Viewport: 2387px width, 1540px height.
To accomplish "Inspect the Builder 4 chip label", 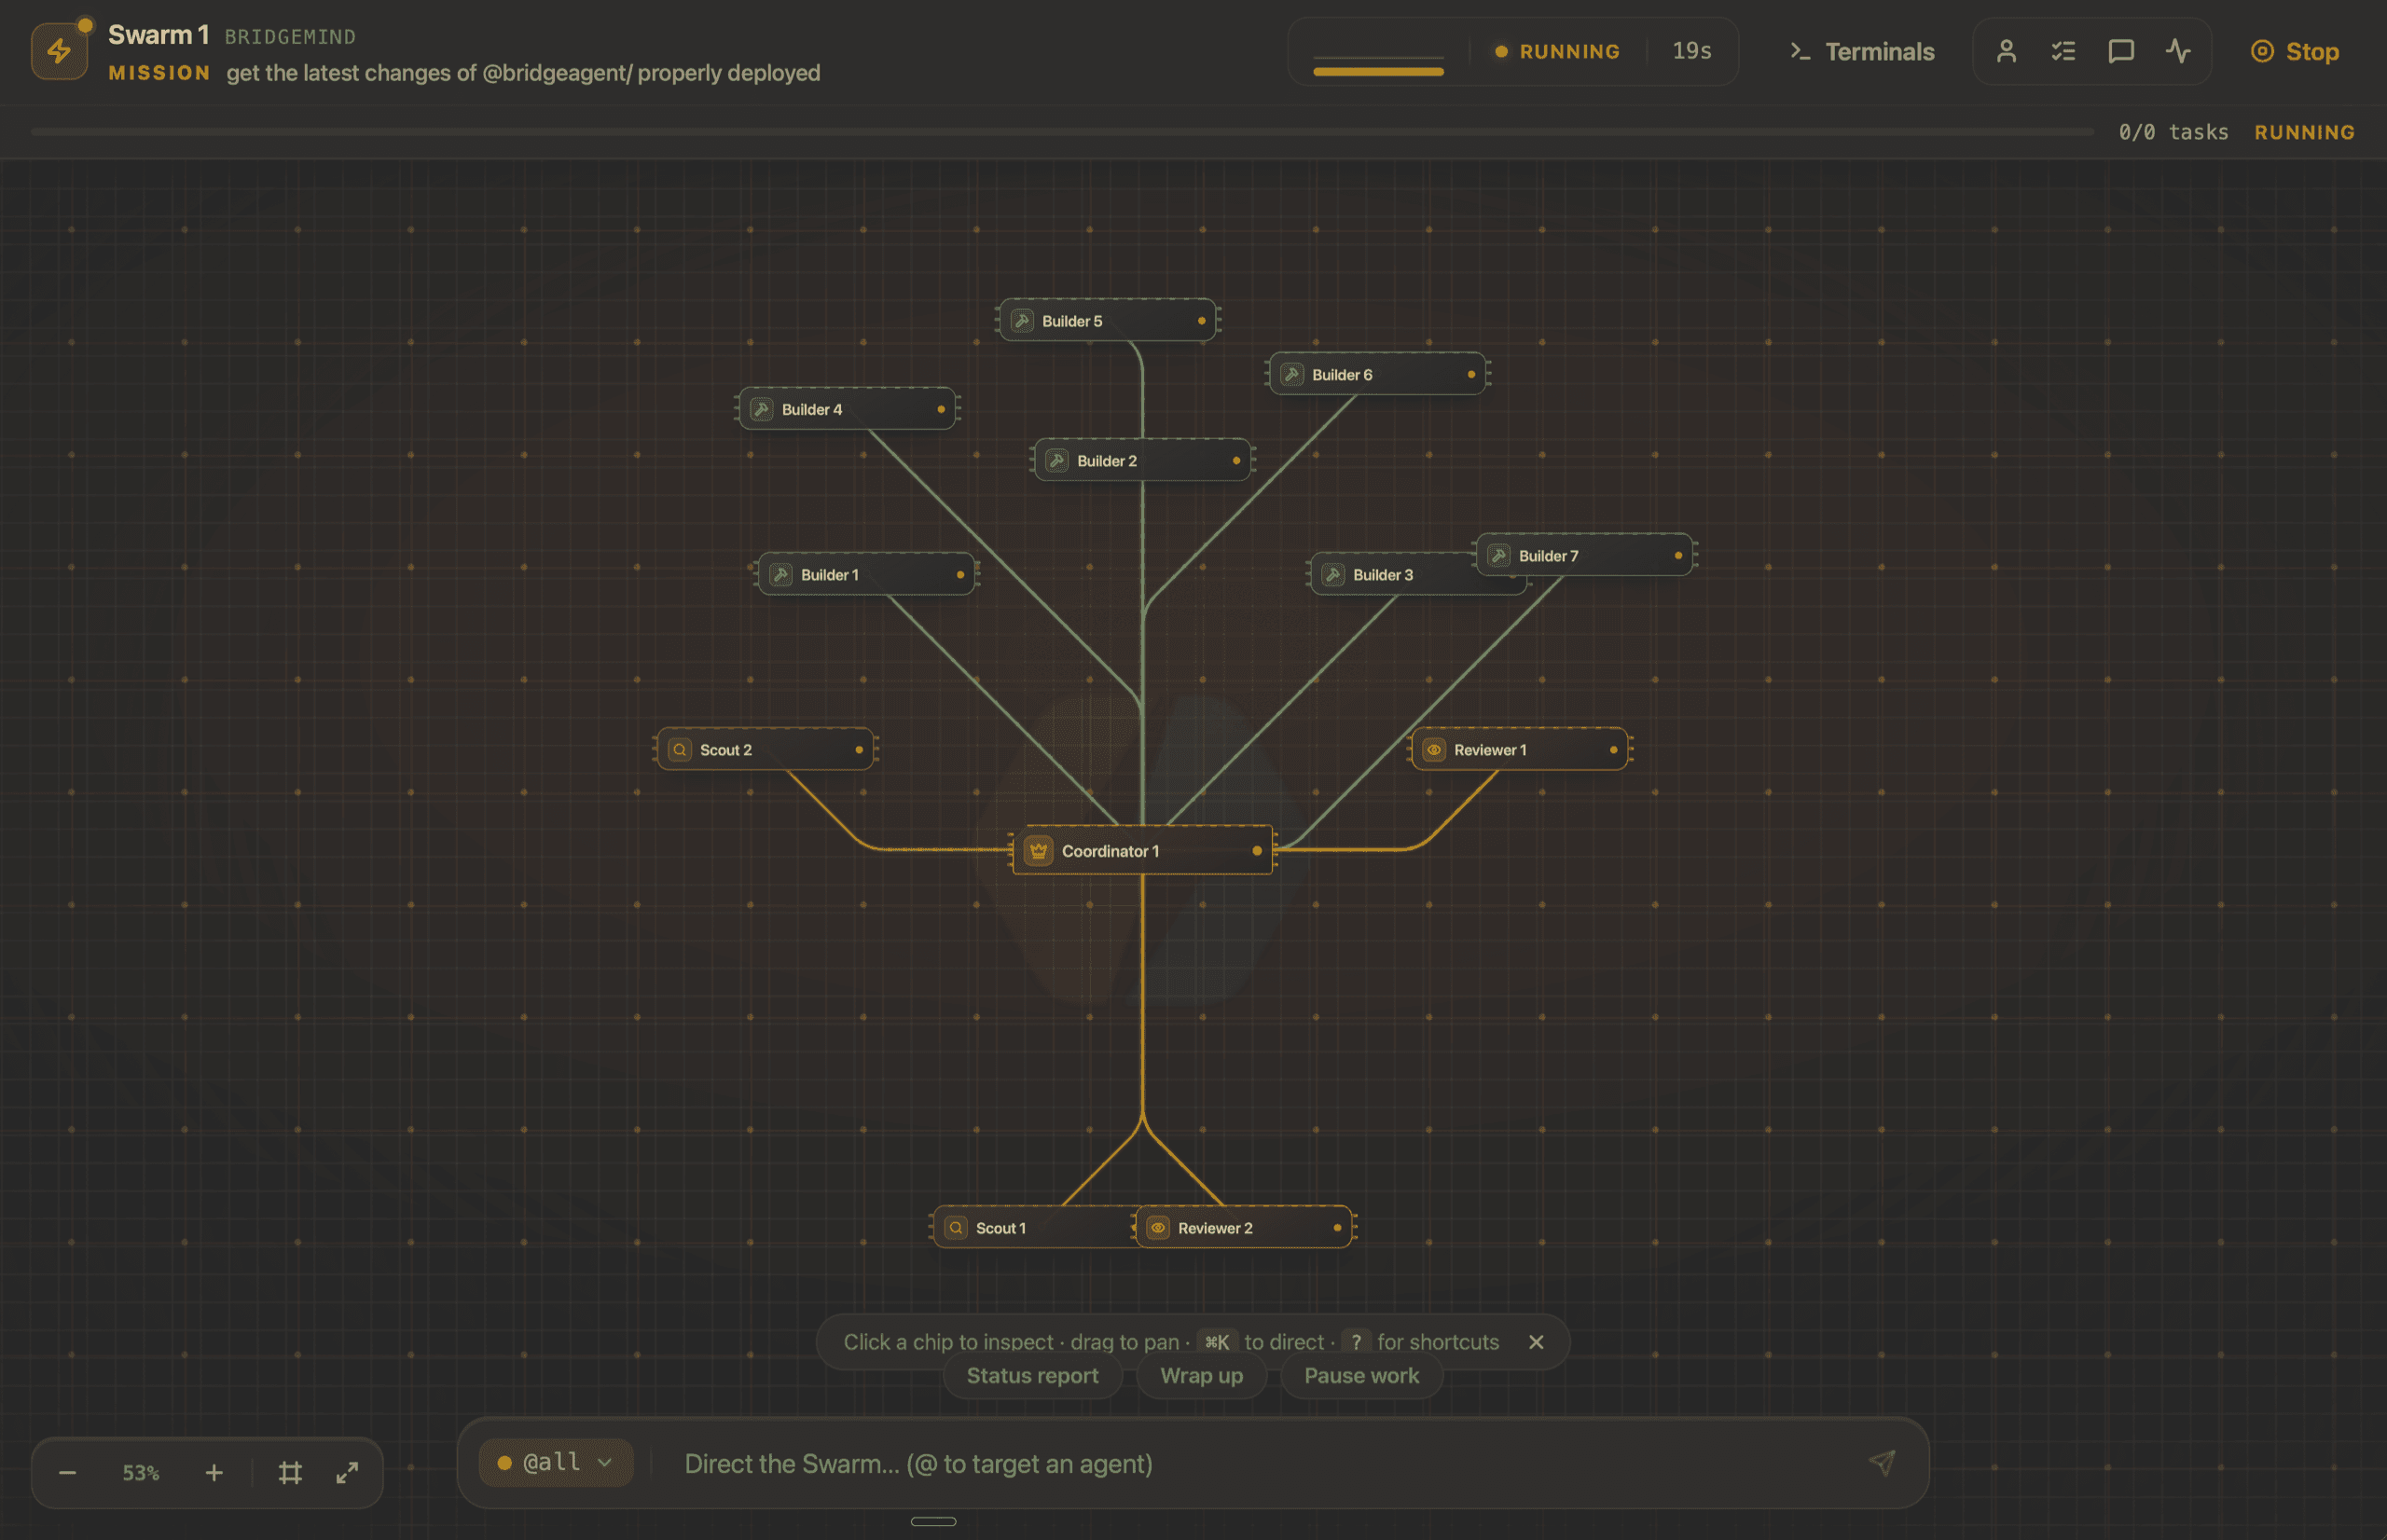I will point(812,410).
